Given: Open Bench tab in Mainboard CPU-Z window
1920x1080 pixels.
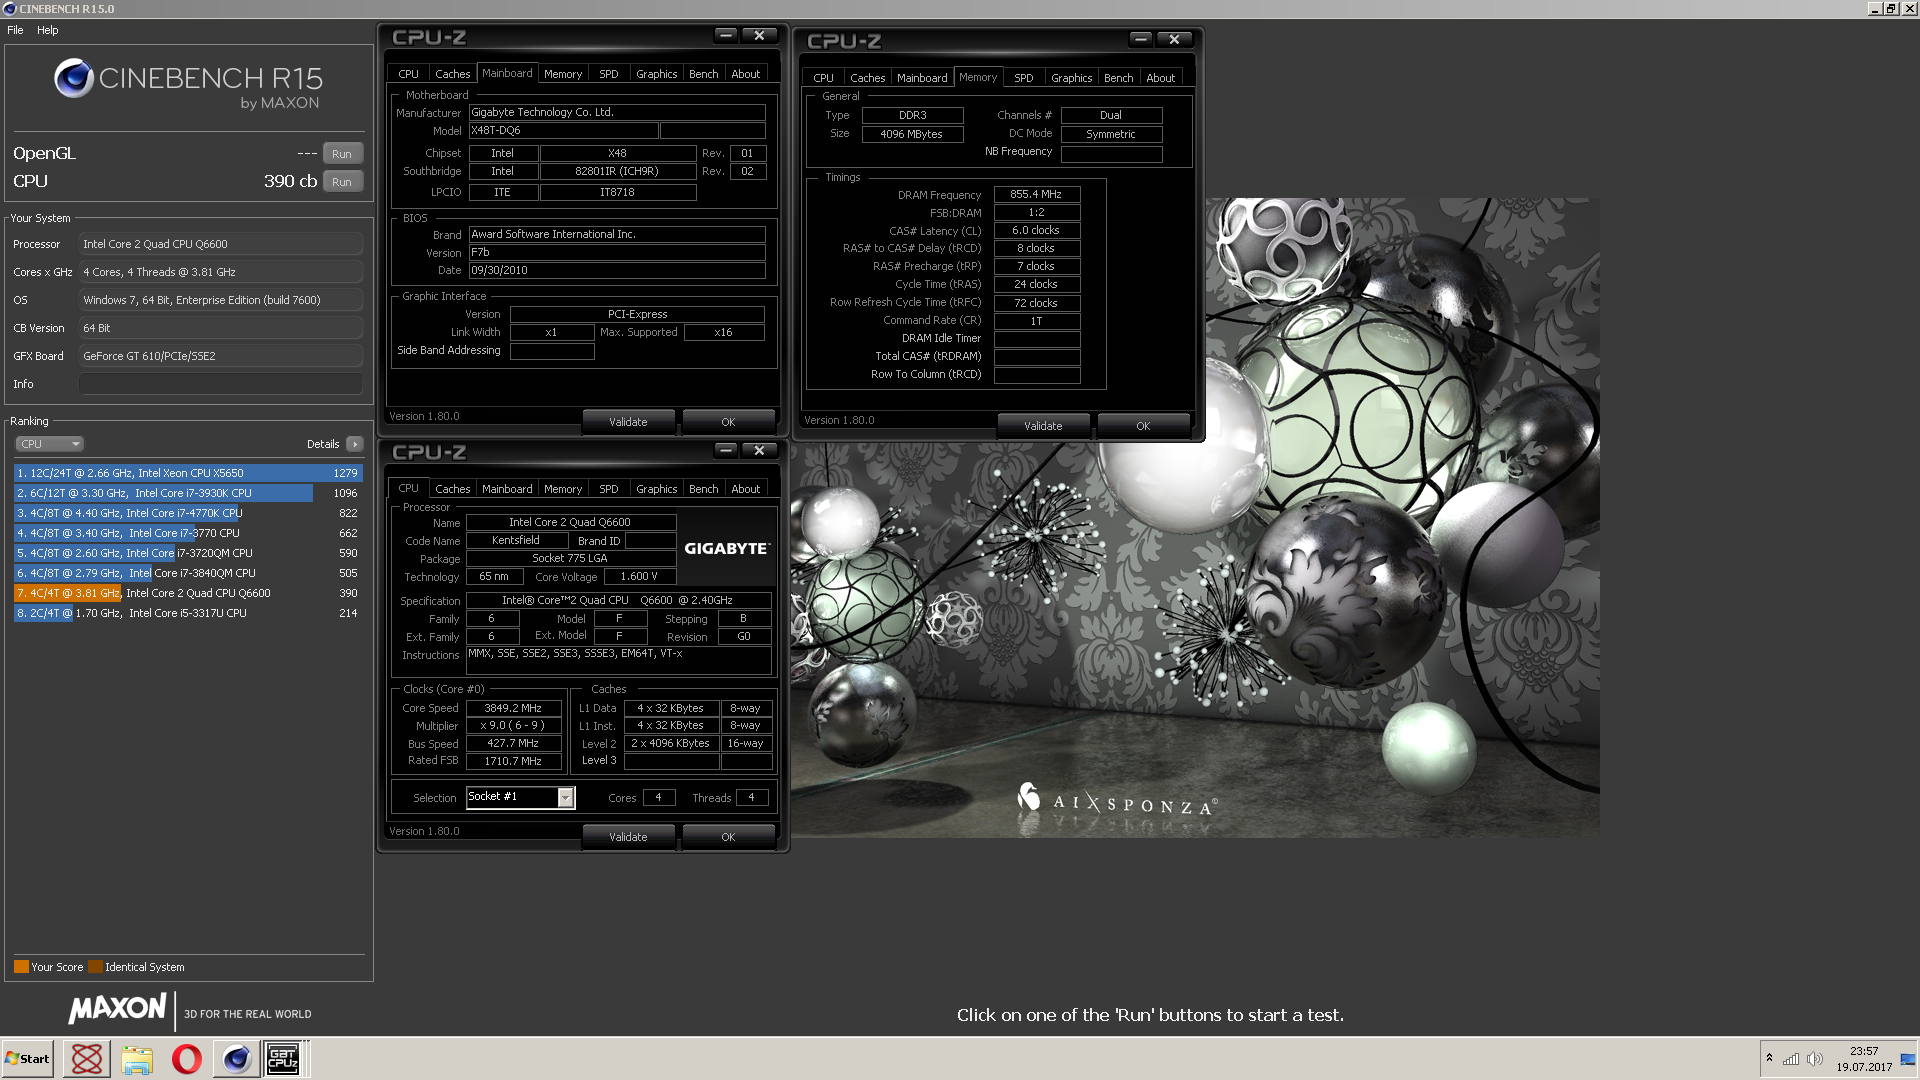Looking at the screenshot, I should 704,74.
